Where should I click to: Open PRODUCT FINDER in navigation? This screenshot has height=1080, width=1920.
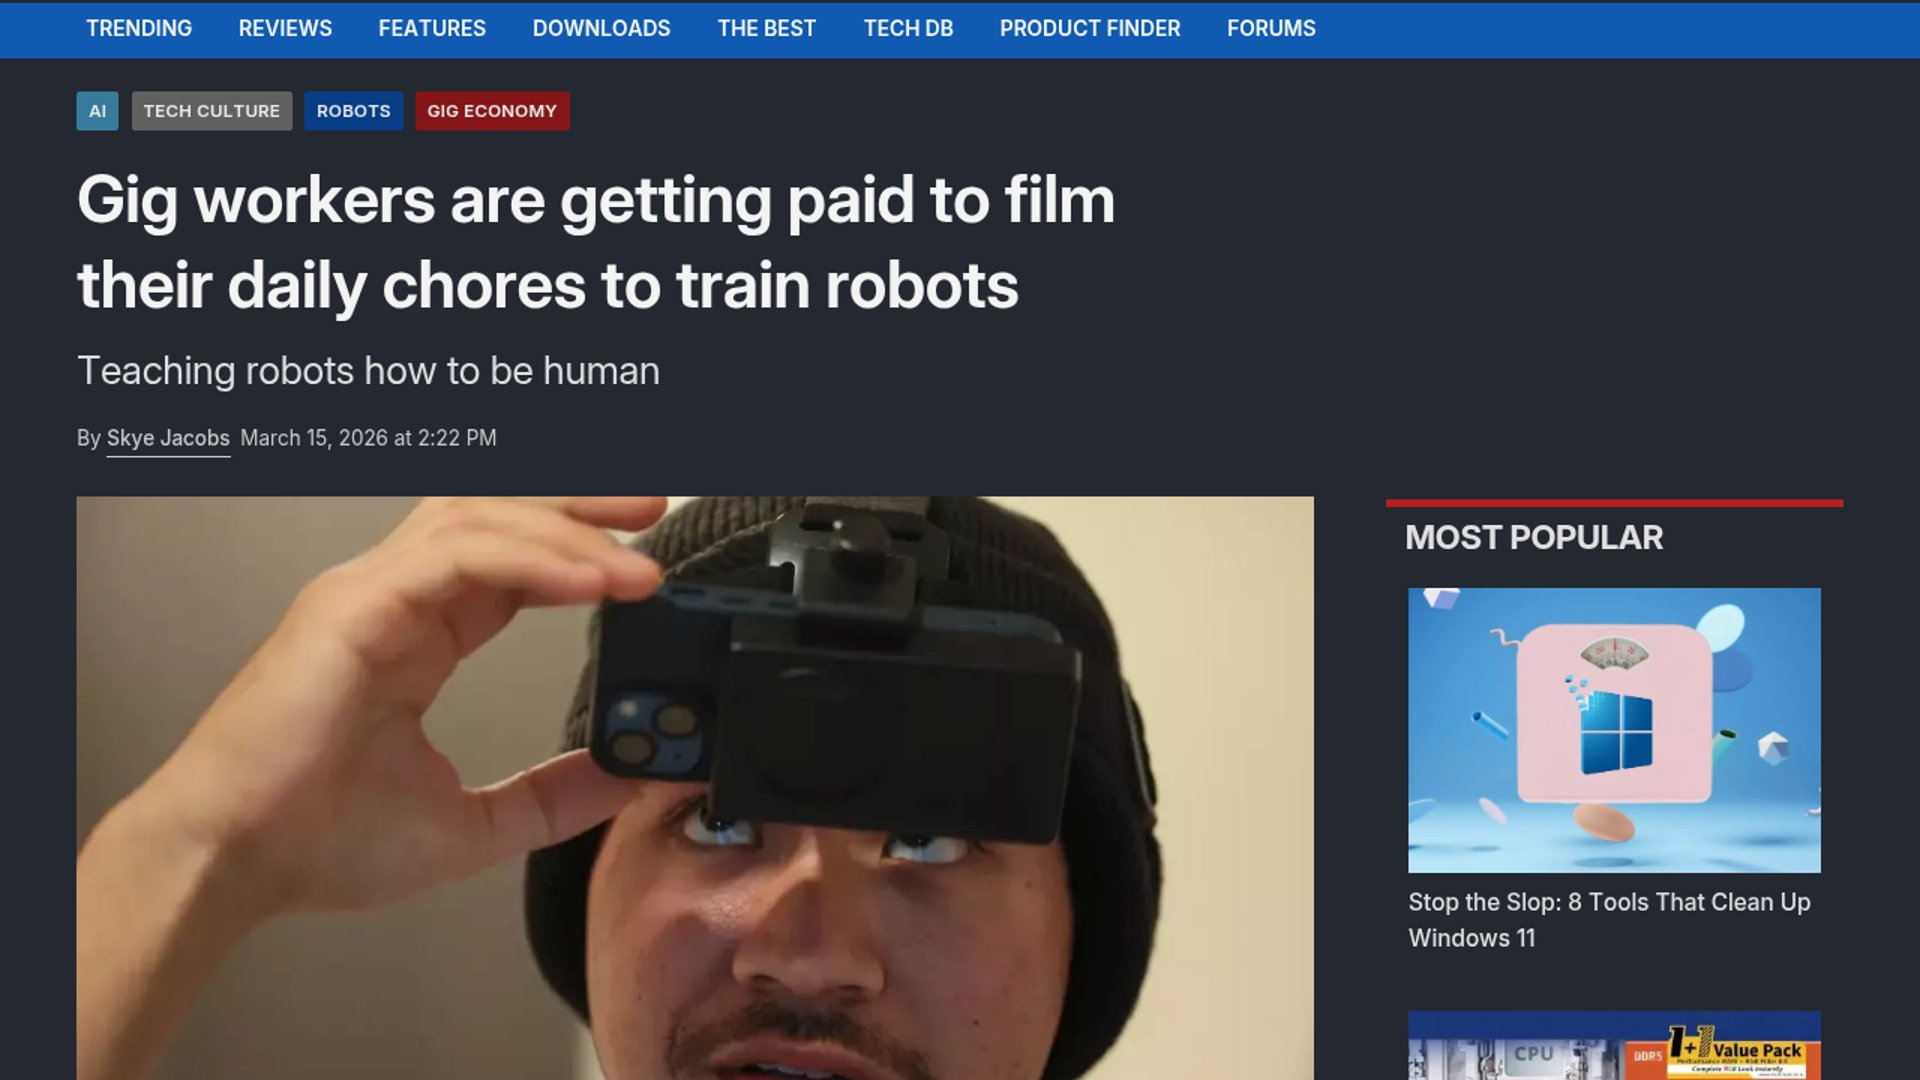pos(1090,28)
